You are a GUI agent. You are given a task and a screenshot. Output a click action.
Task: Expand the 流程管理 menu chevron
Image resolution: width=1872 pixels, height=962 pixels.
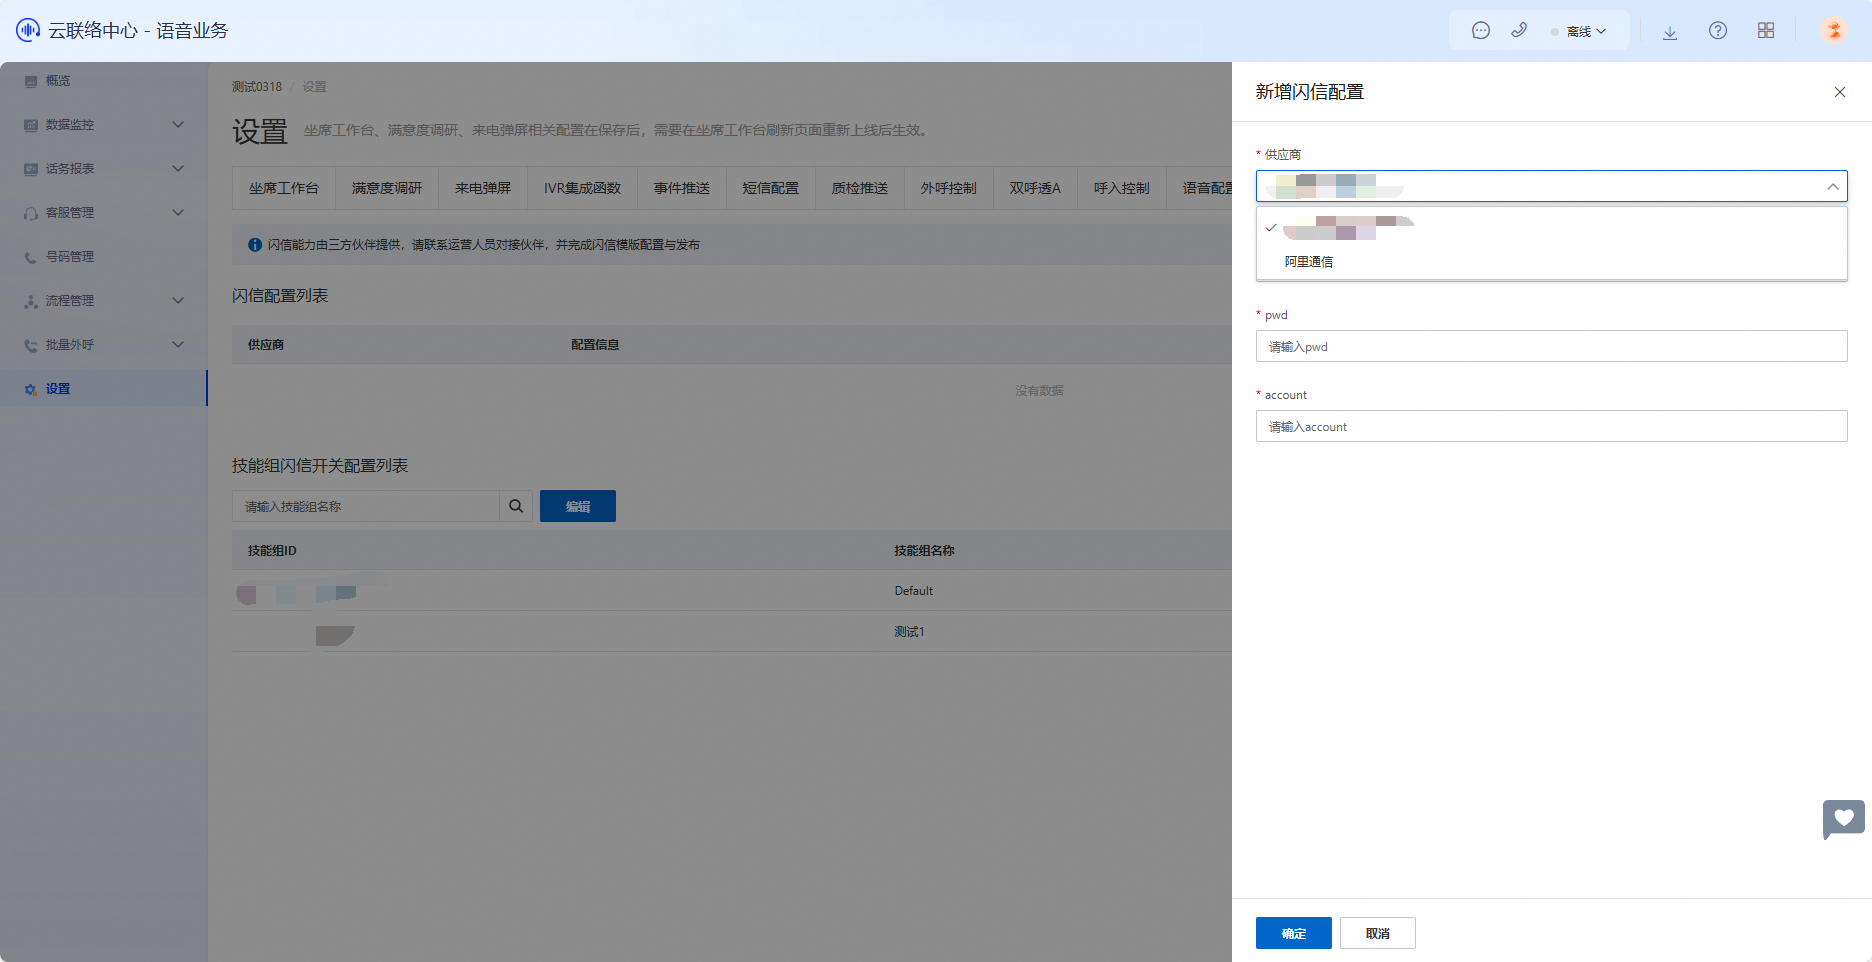click(178, 300)
